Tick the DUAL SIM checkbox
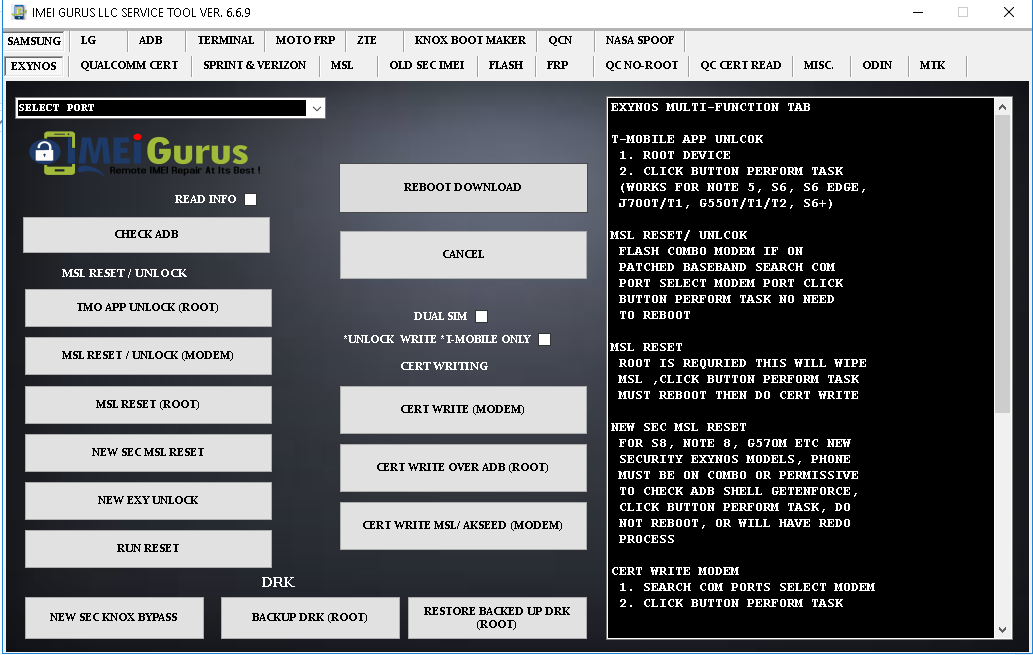 pos(482,316)
